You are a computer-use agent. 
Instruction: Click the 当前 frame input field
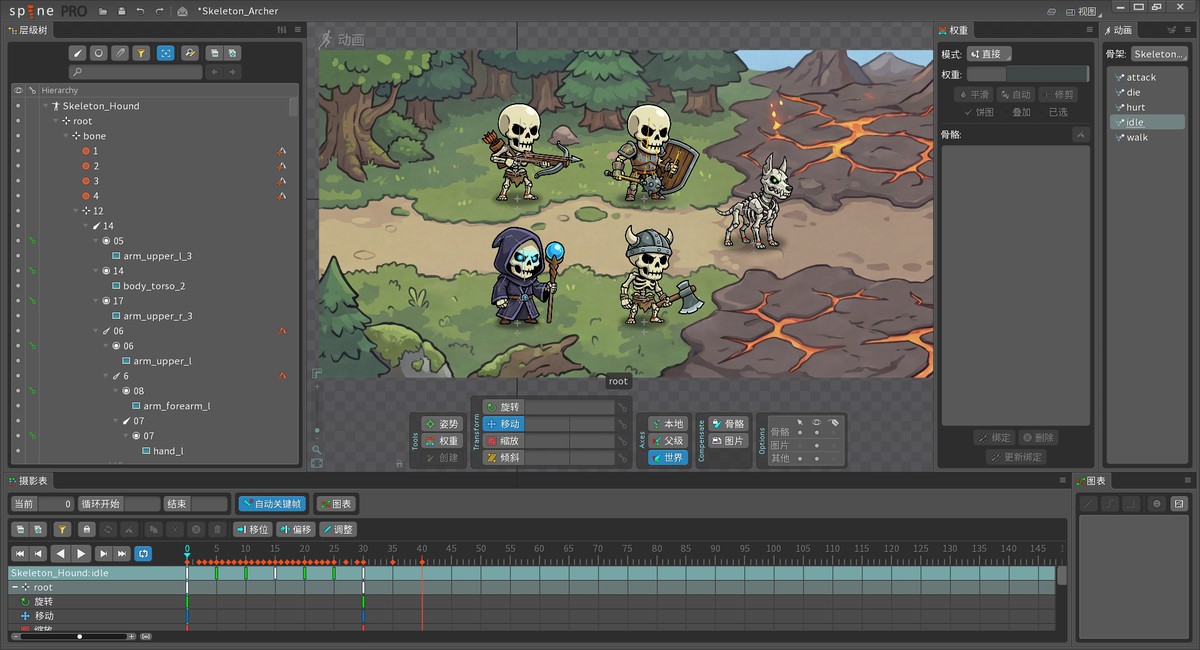tap(50, 503)
